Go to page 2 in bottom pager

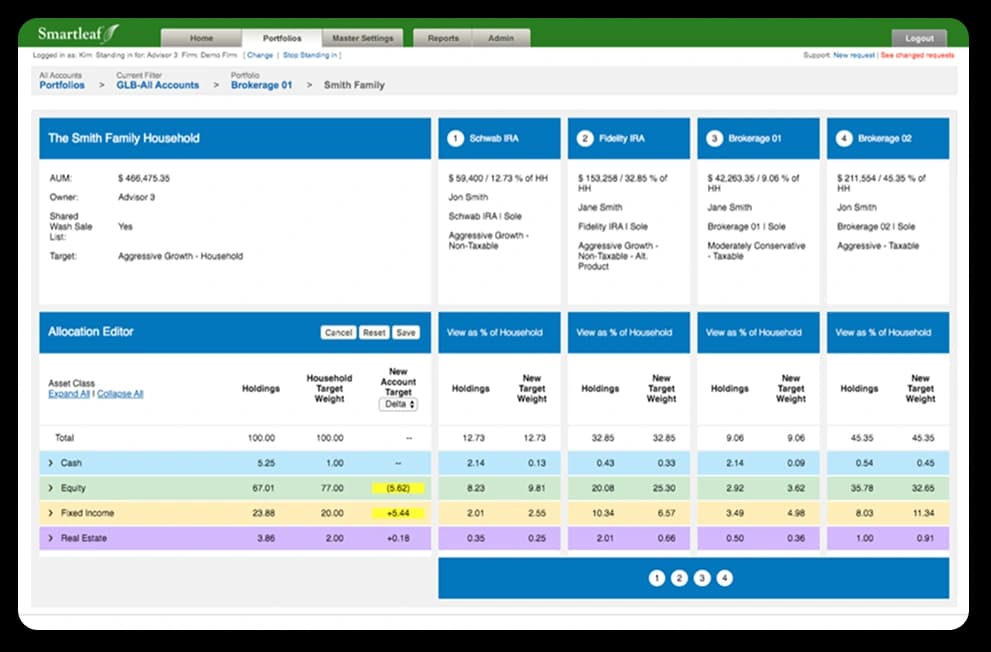click(679, 578)
